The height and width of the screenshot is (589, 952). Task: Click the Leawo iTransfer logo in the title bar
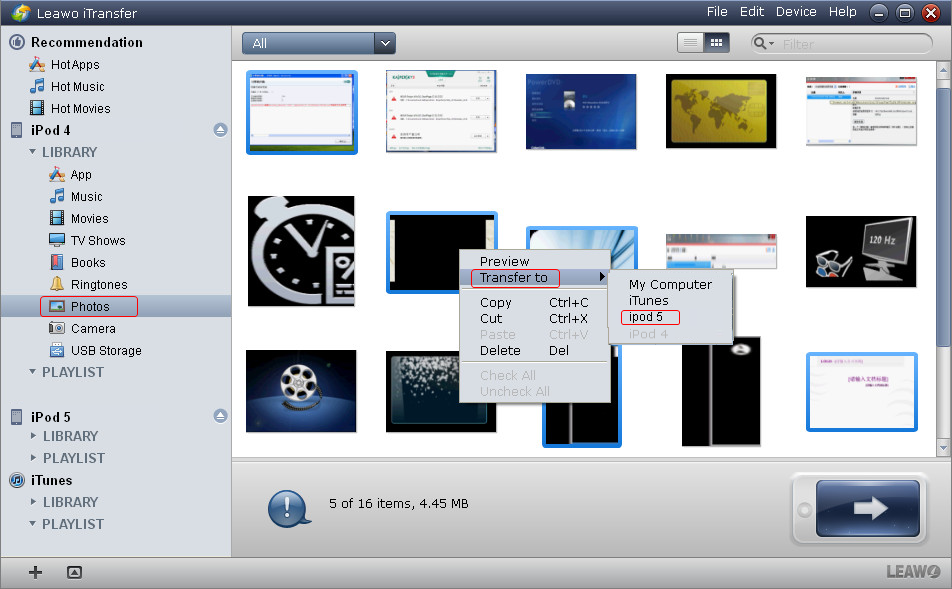tap(20, 13)
